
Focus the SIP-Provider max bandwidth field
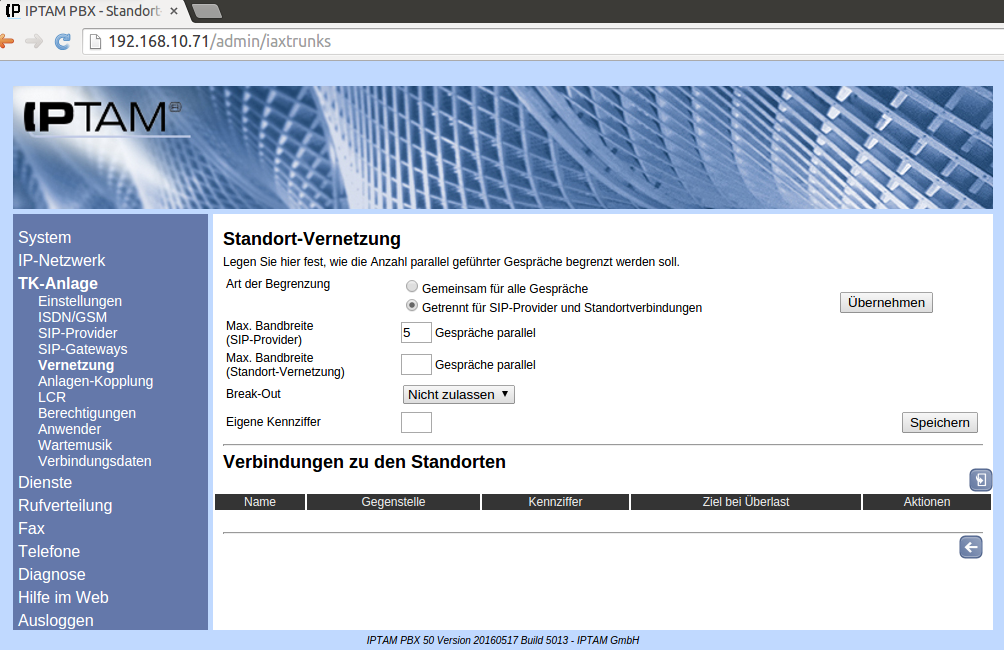point(416,332)
